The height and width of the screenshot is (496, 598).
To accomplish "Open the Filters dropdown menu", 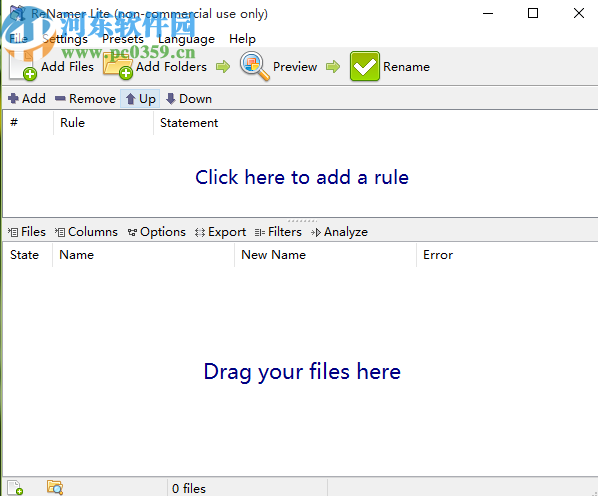I will (278, 232).
